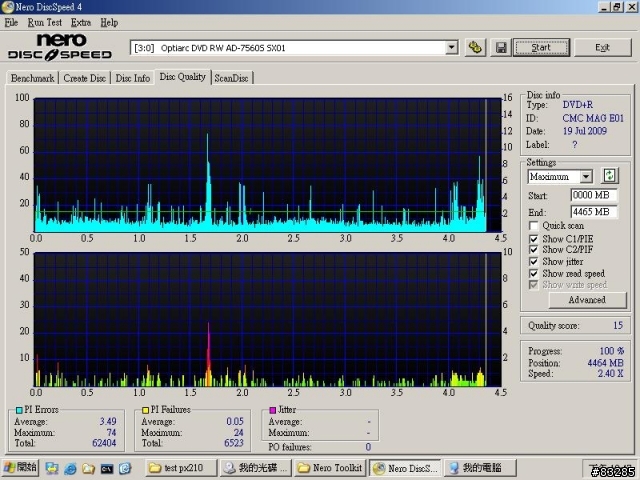The image size is (640, 480).
Task: Click the End MB input field
Action: 593,212
